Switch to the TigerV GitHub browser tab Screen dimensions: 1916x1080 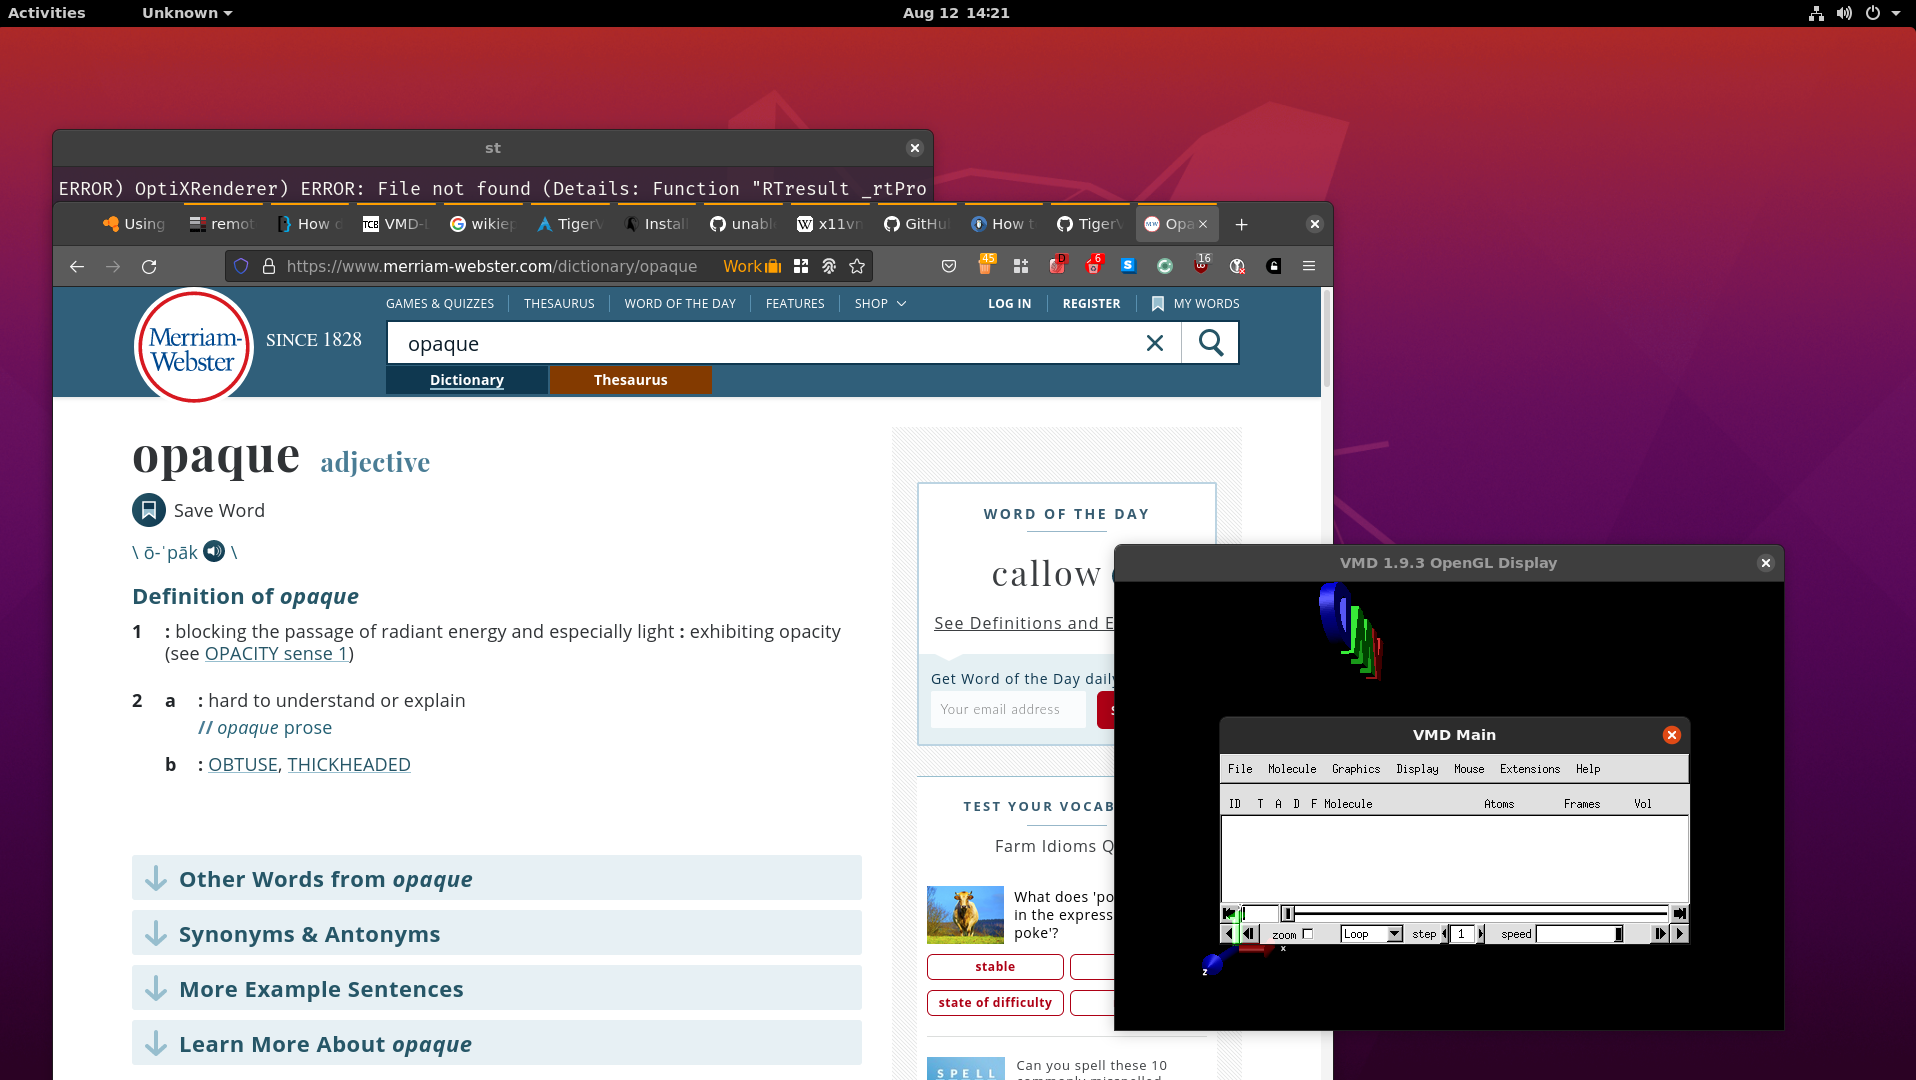coord(1091,224)
